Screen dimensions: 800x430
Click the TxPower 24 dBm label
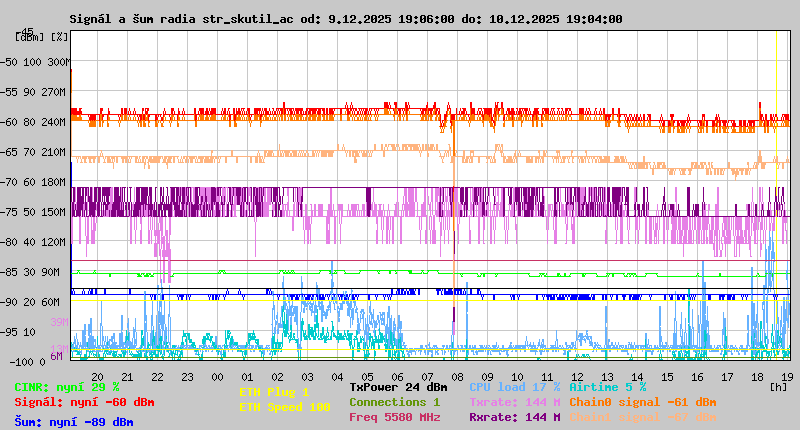tap(398, 387)
